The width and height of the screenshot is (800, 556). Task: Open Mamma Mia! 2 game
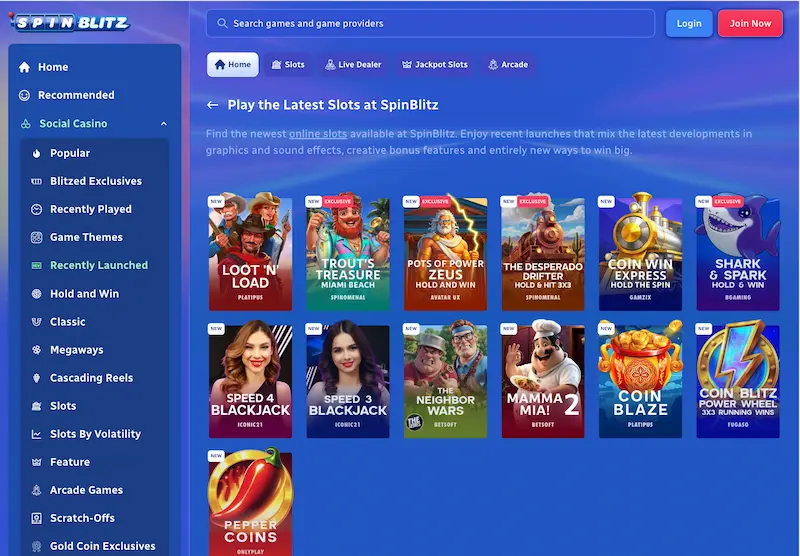pyautogui.click(x=543, y=379)
